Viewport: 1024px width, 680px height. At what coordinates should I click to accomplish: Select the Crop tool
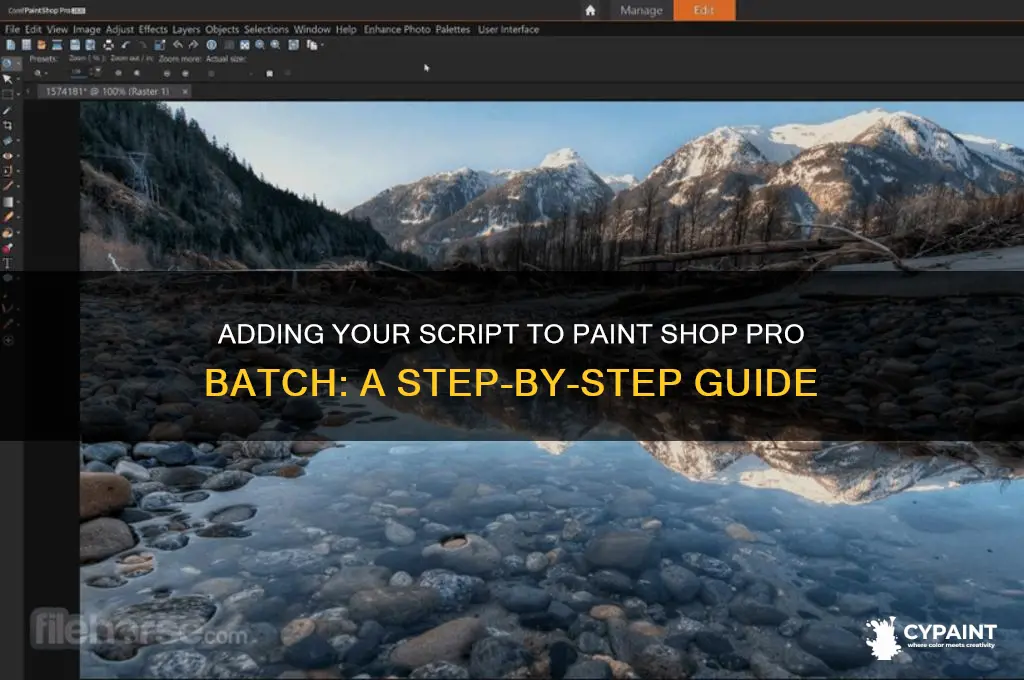click(x=7, y=125)
